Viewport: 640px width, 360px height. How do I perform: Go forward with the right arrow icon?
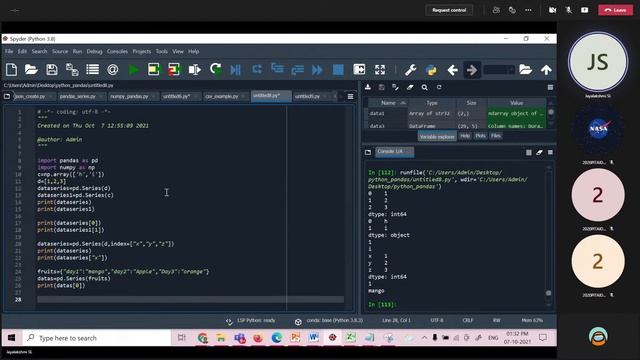472,70
